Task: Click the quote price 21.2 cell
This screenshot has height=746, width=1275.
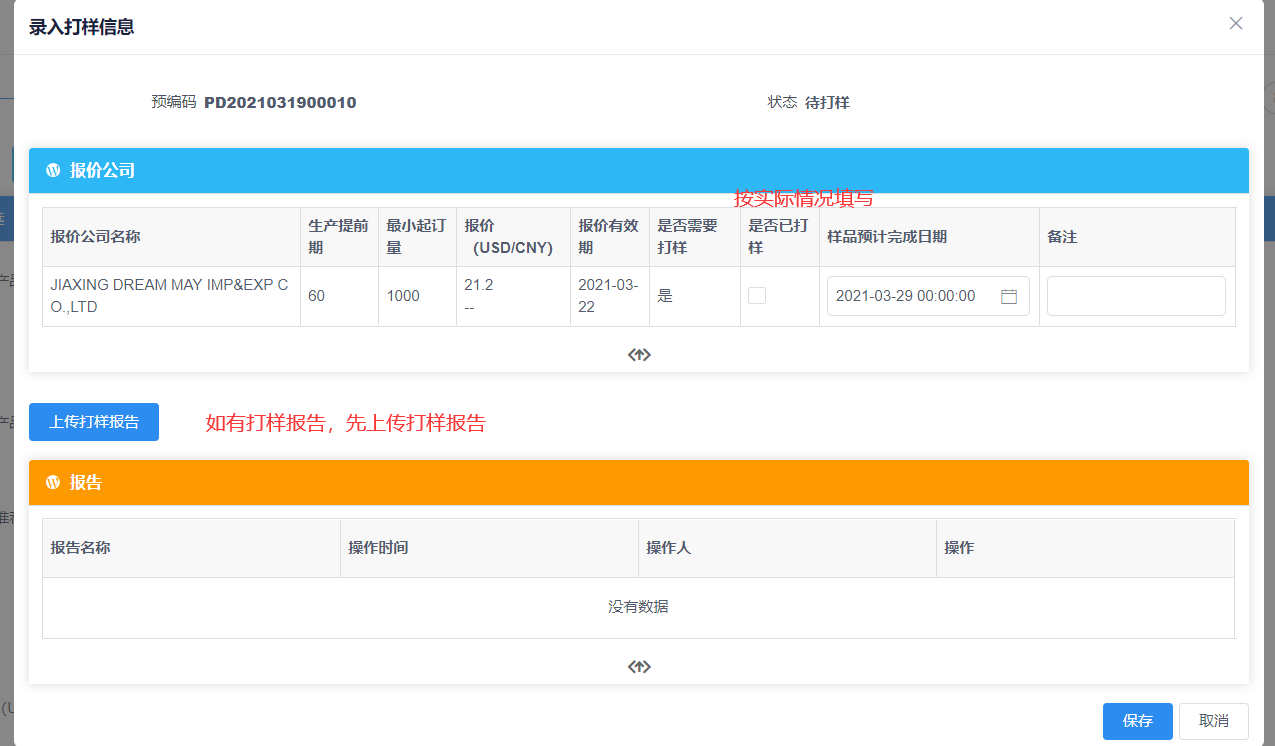Action: 513,296
